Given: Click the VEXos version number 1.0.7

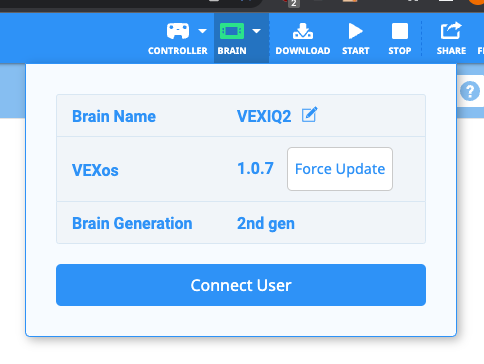Looking at the screenshot, I should [x=256, y=168].
